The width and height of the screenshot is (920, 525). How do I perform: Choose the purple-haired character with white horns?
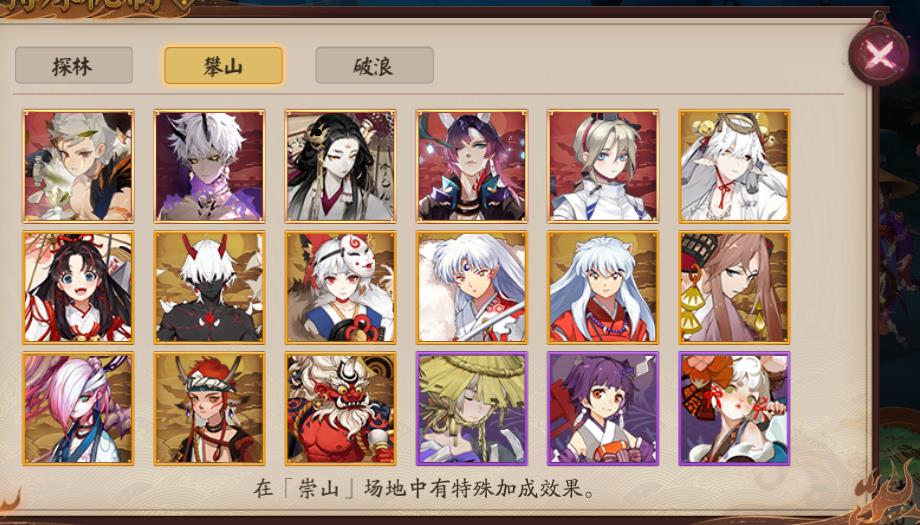coord(472,166)
